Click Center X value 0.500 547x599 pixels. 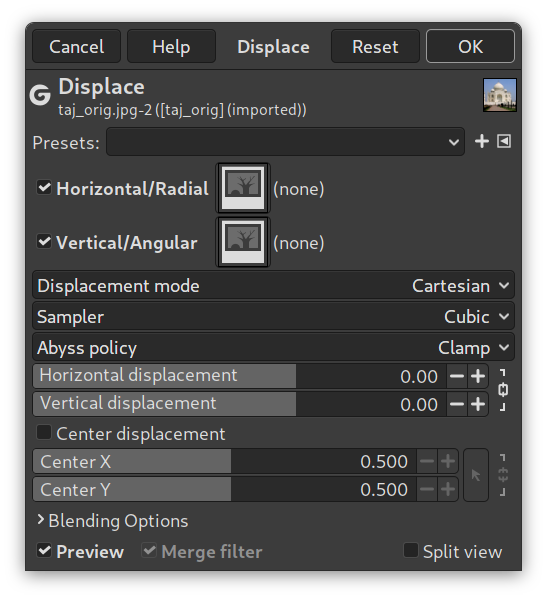(x=384, y=462)
